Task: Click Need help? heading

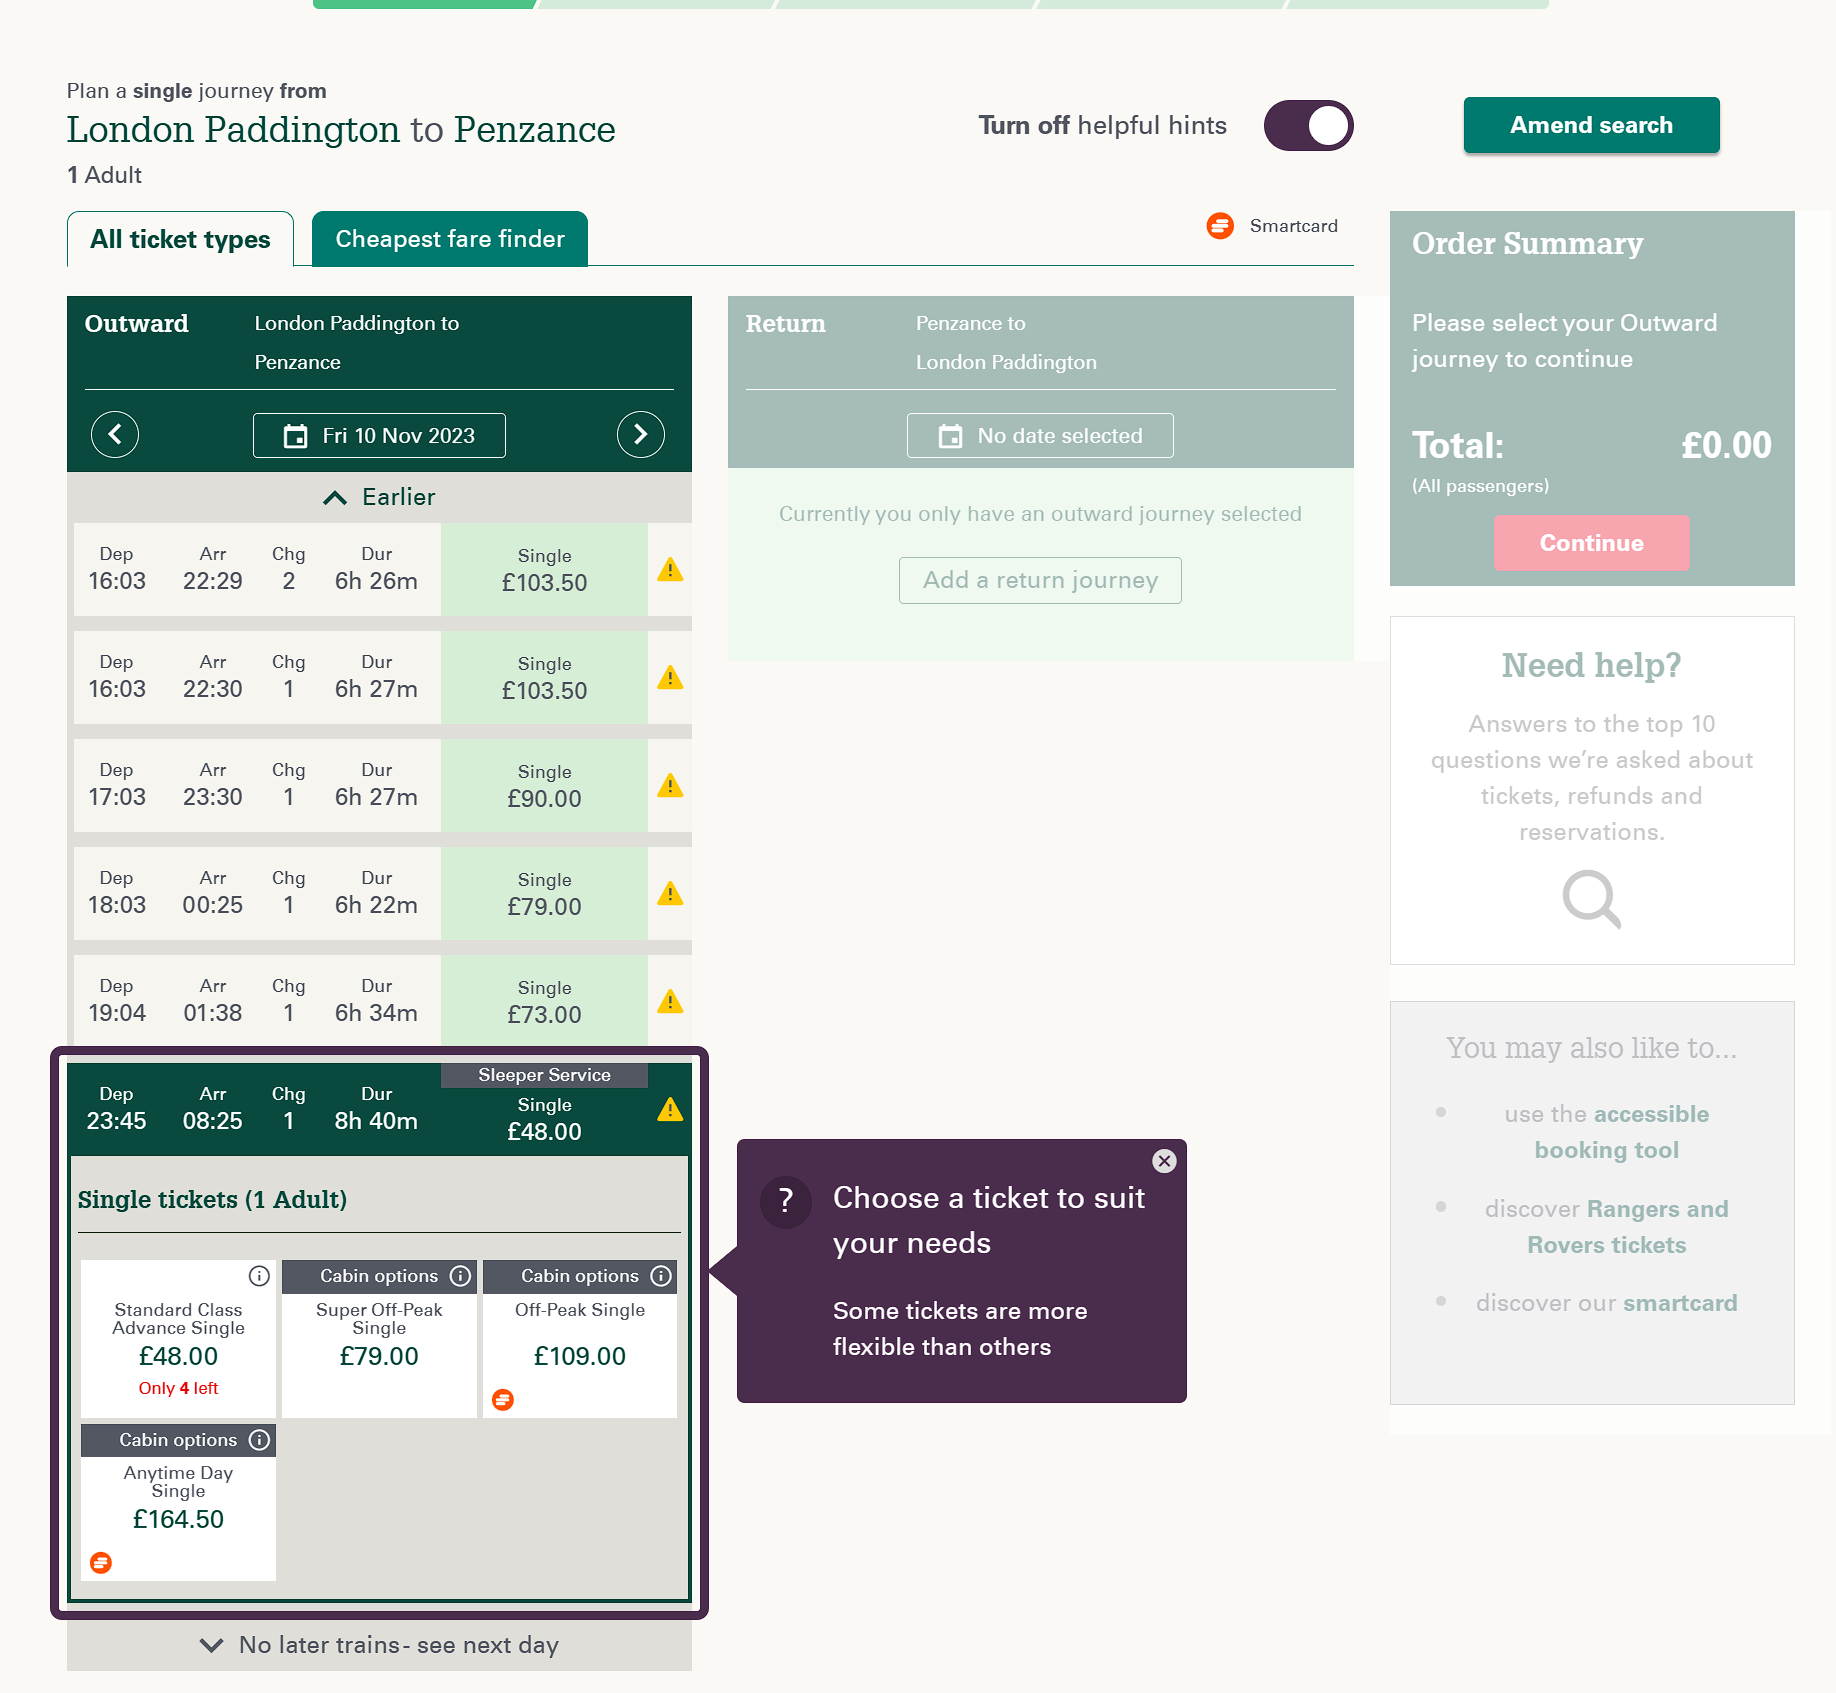Action: click(x=1592, y=665)
